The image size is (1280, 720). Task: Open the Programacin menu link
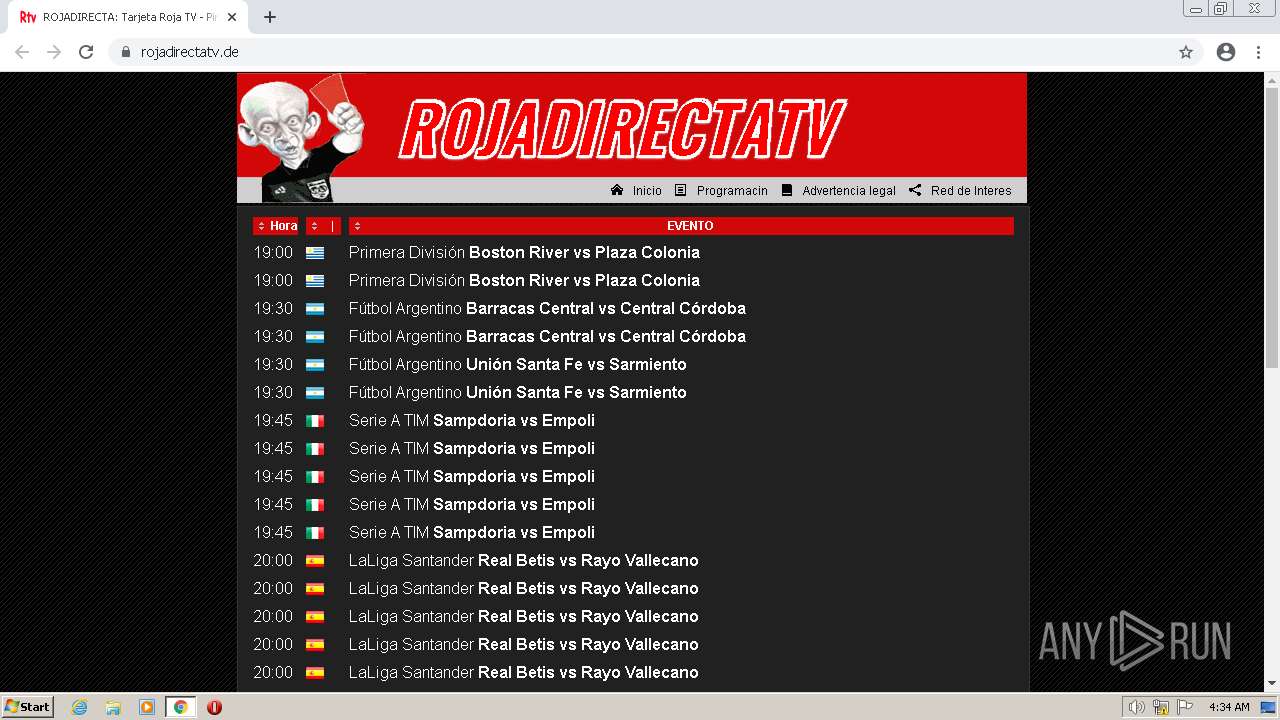pyautogui.click(x=732, y=191)
